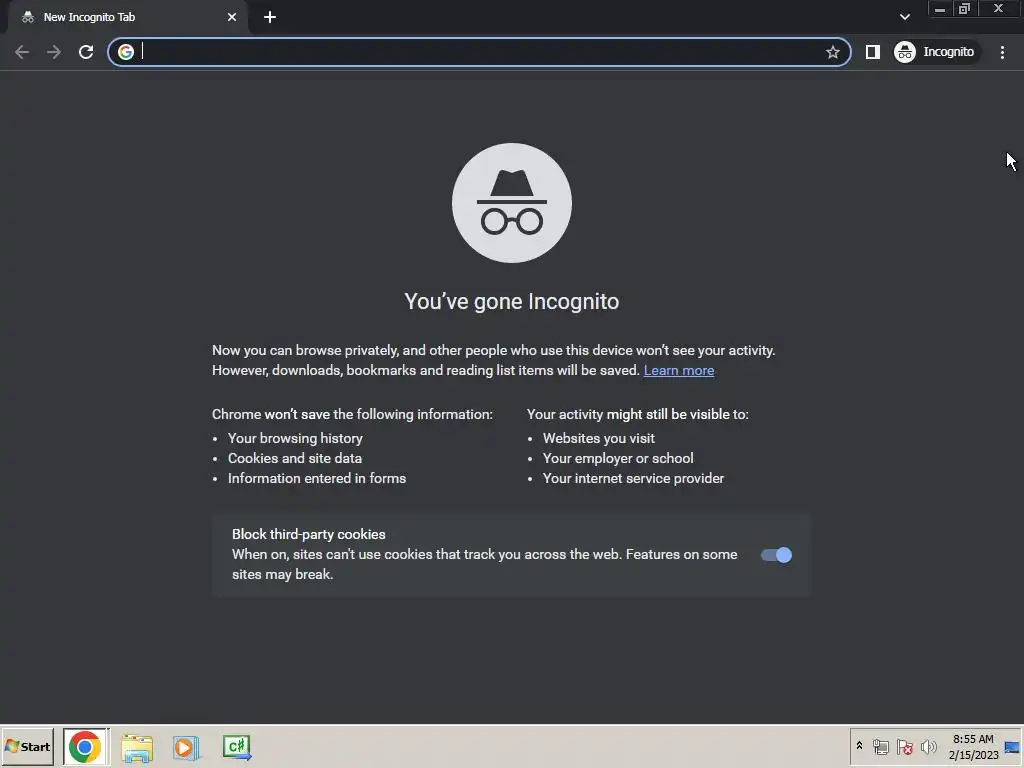Click 'Cookies and site data' bullet

coord(295,458)
